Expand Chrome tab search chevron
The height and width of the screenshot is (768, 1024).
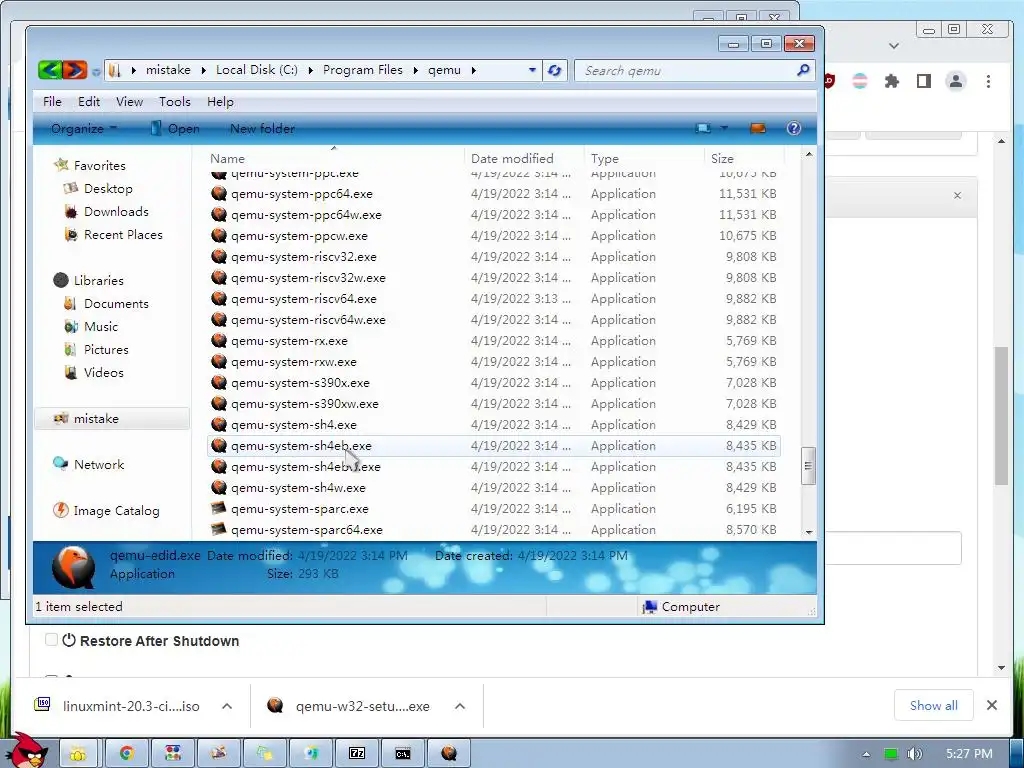click(894, 46)
